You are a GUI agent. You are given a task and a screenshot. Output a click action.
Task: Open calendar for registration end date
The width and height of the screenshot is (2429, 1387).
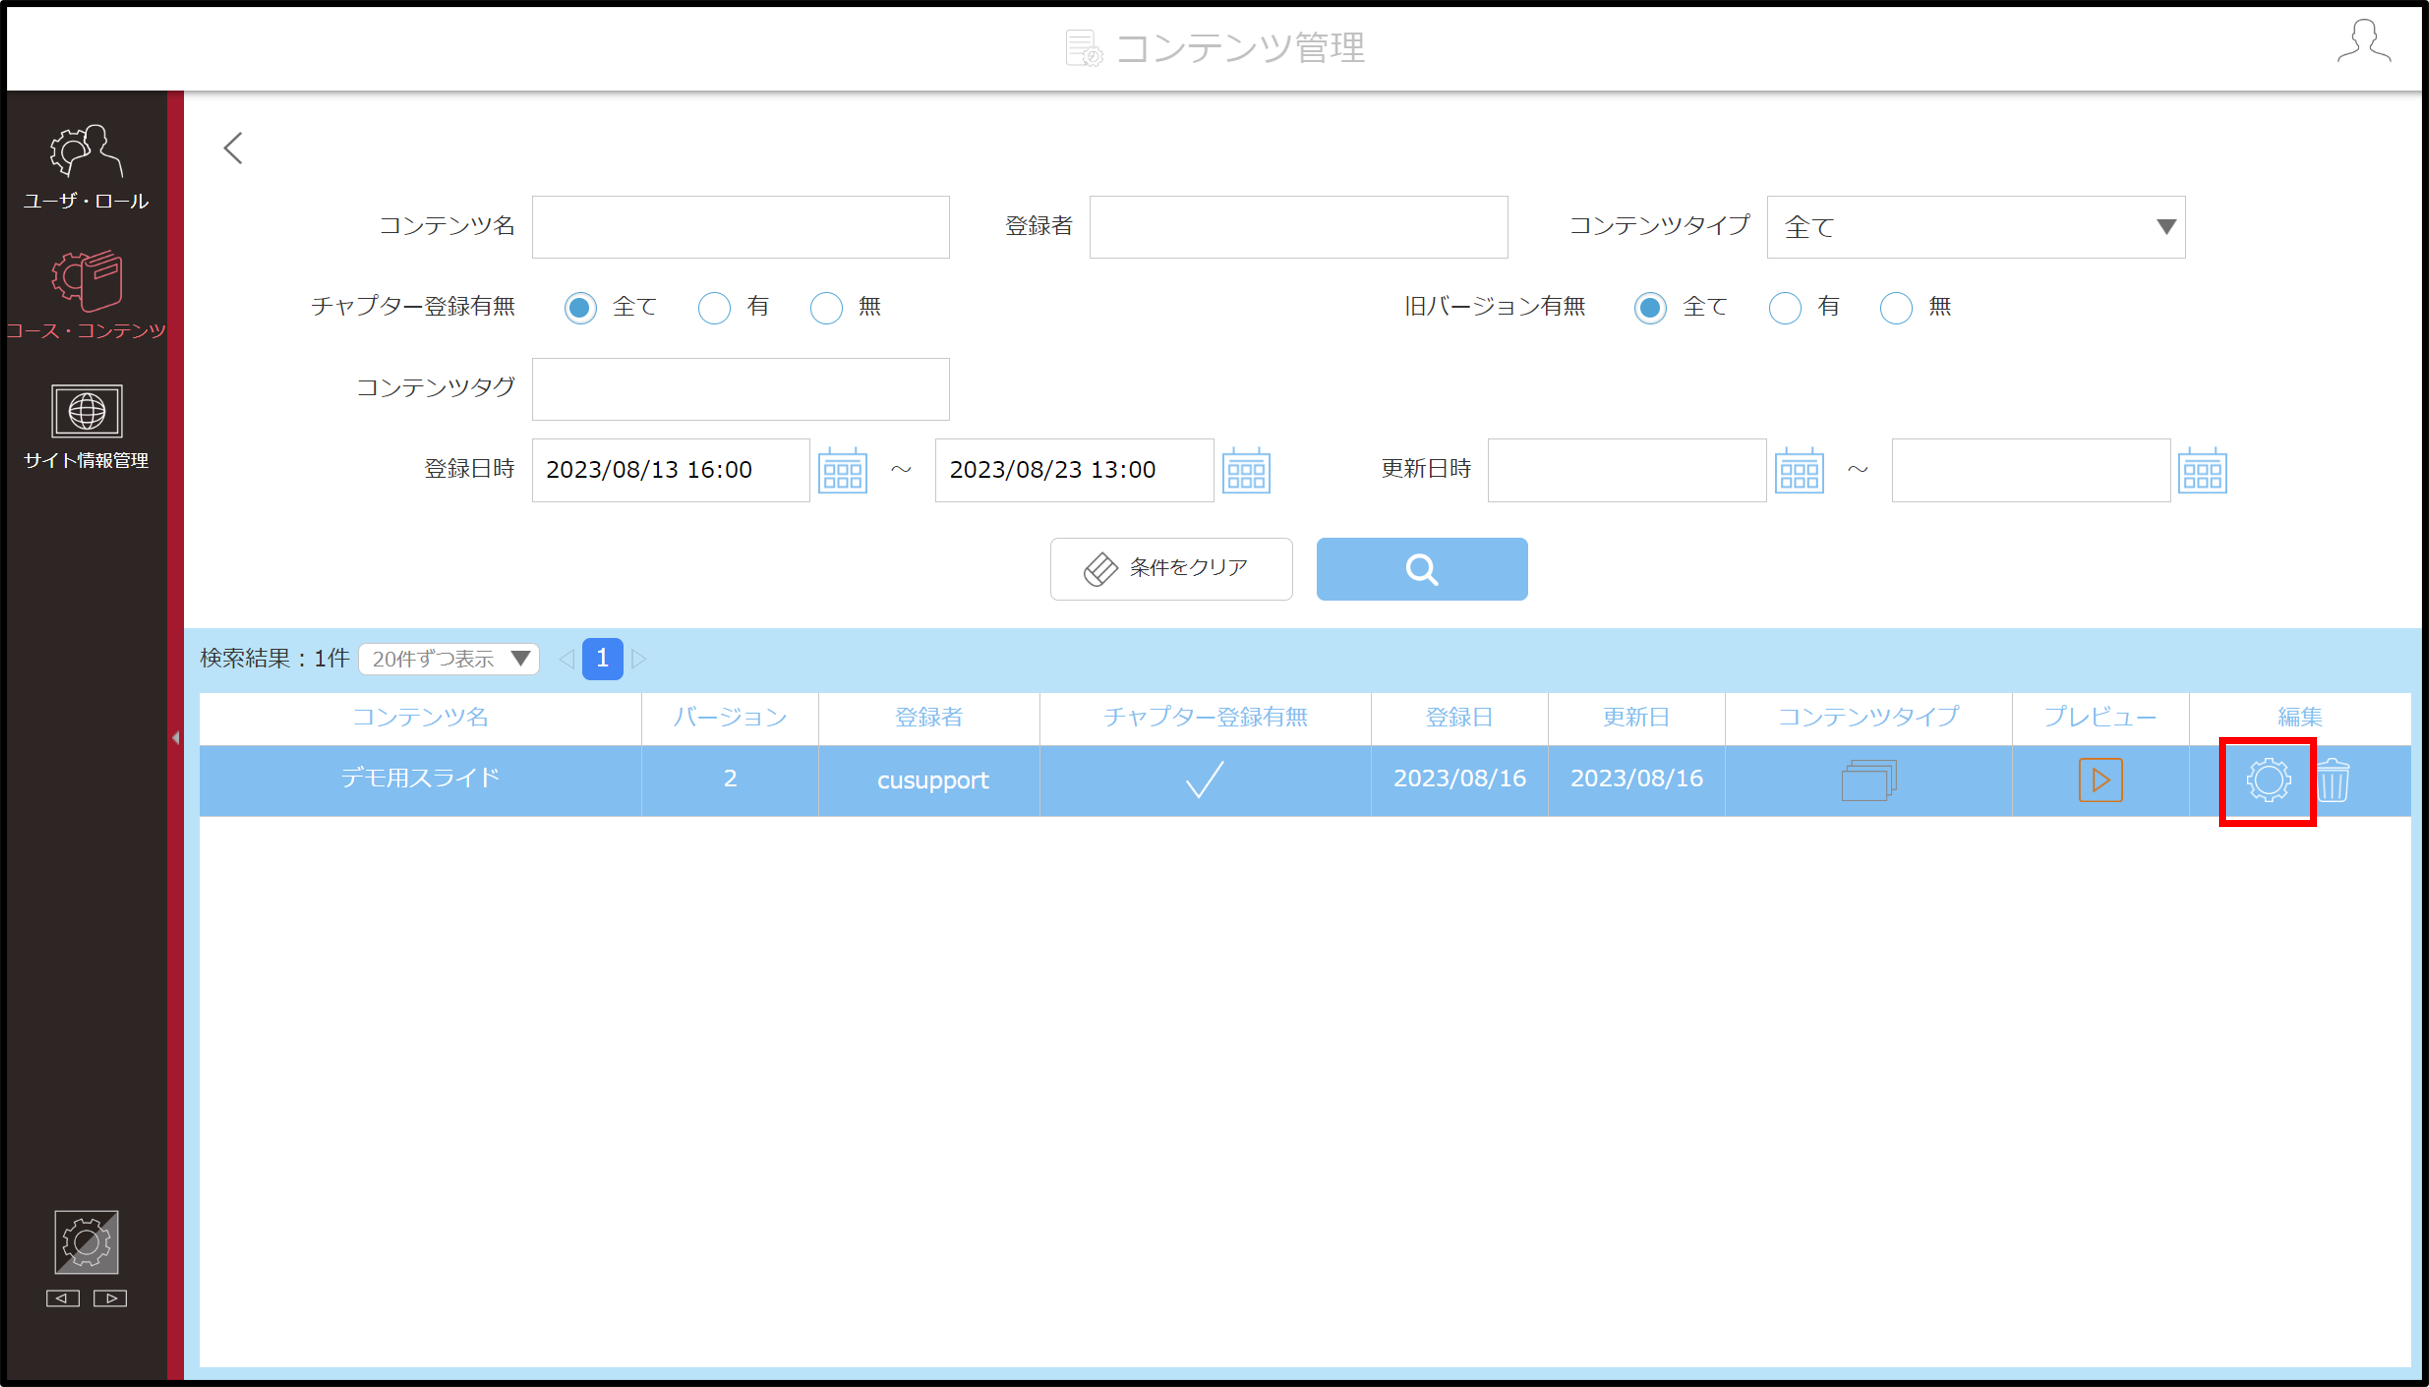1246,470
